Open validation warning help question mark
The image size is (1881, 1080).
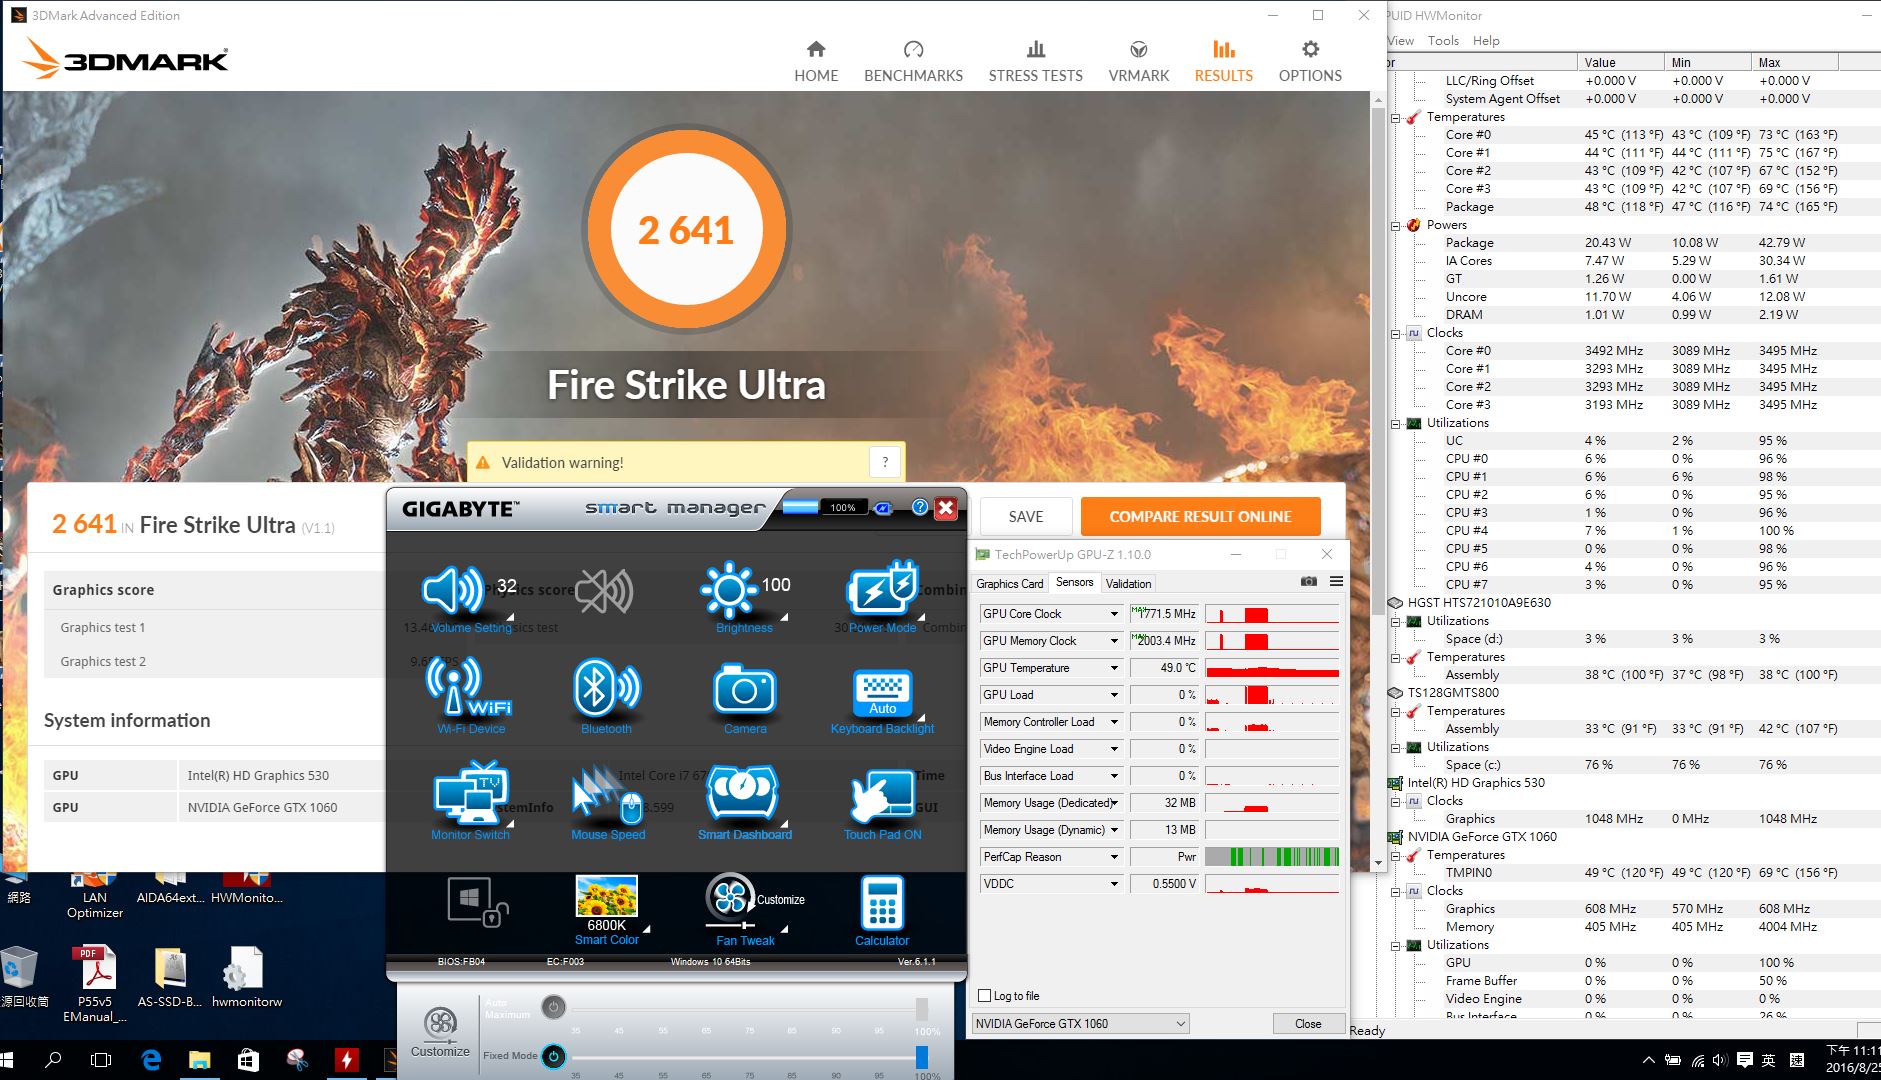pyautogui.click(x=884, y=462)
